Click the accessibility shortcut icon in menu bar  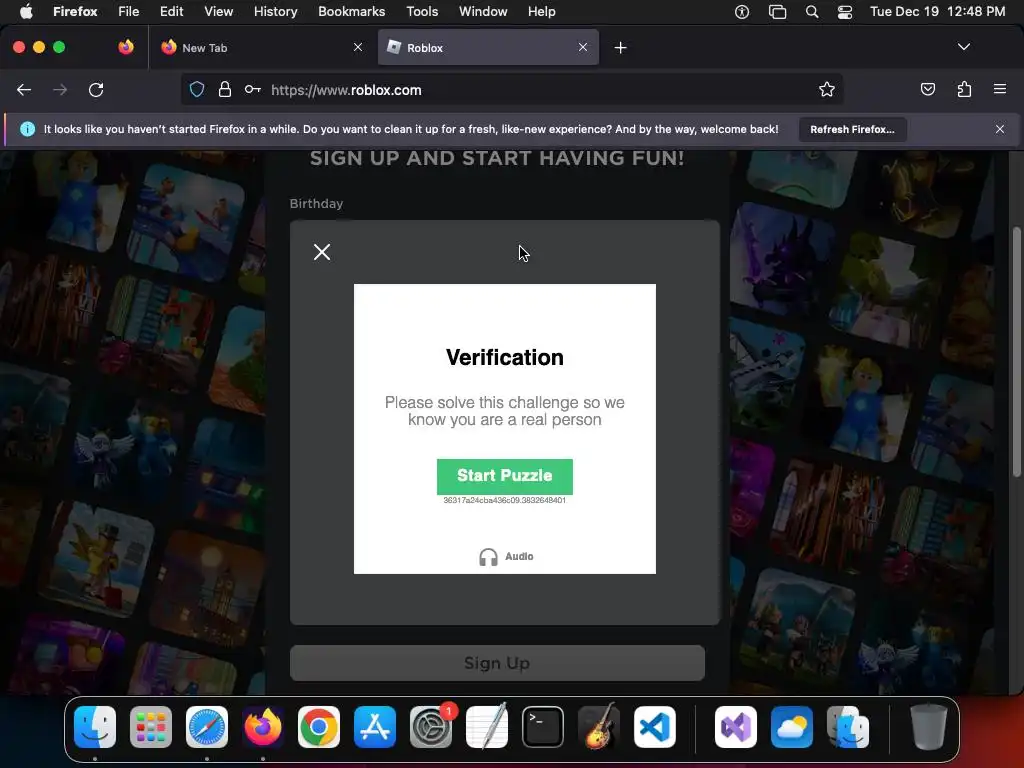pos(742,12)
